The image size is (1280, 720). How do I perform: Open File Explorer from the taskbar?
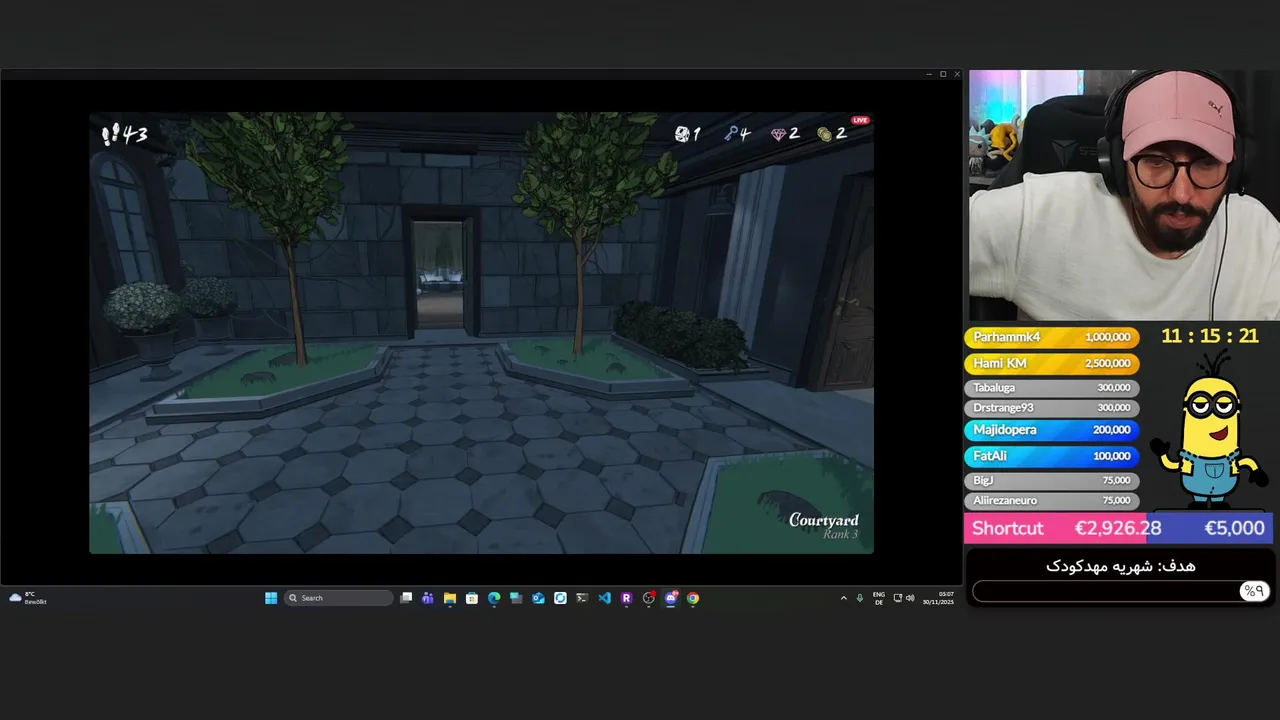450,598
